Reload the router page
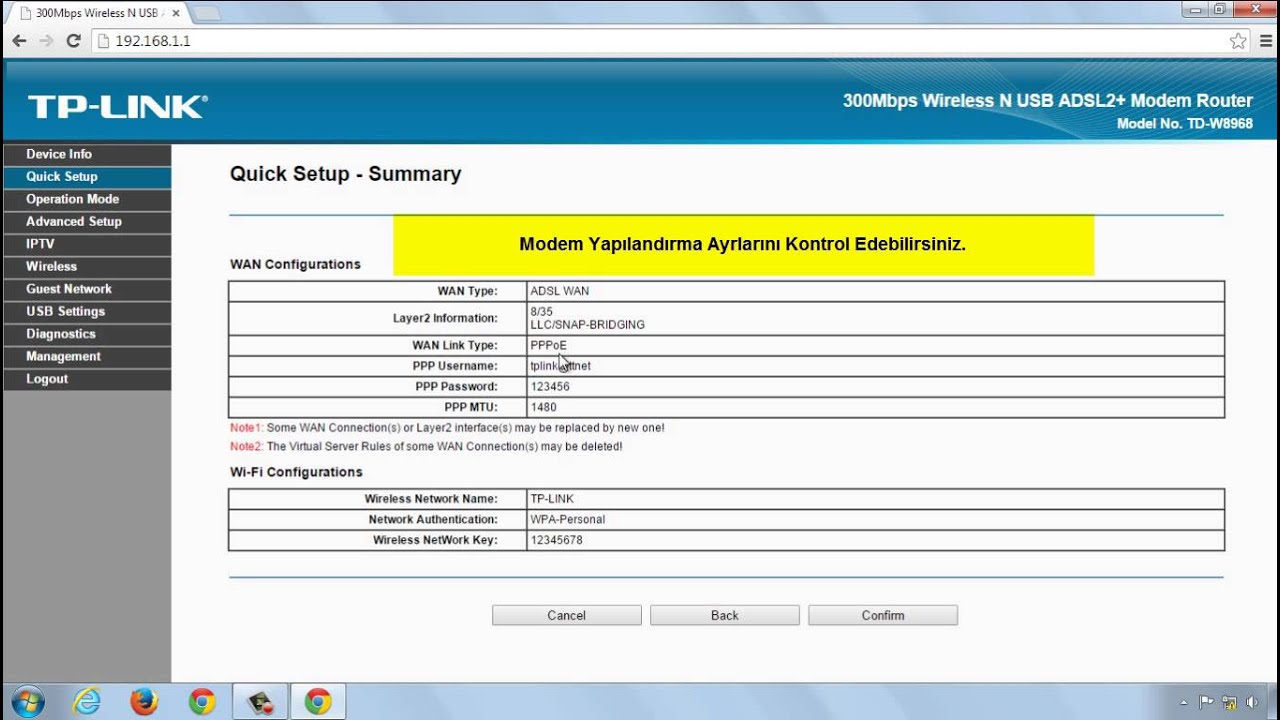 point(73,41)
